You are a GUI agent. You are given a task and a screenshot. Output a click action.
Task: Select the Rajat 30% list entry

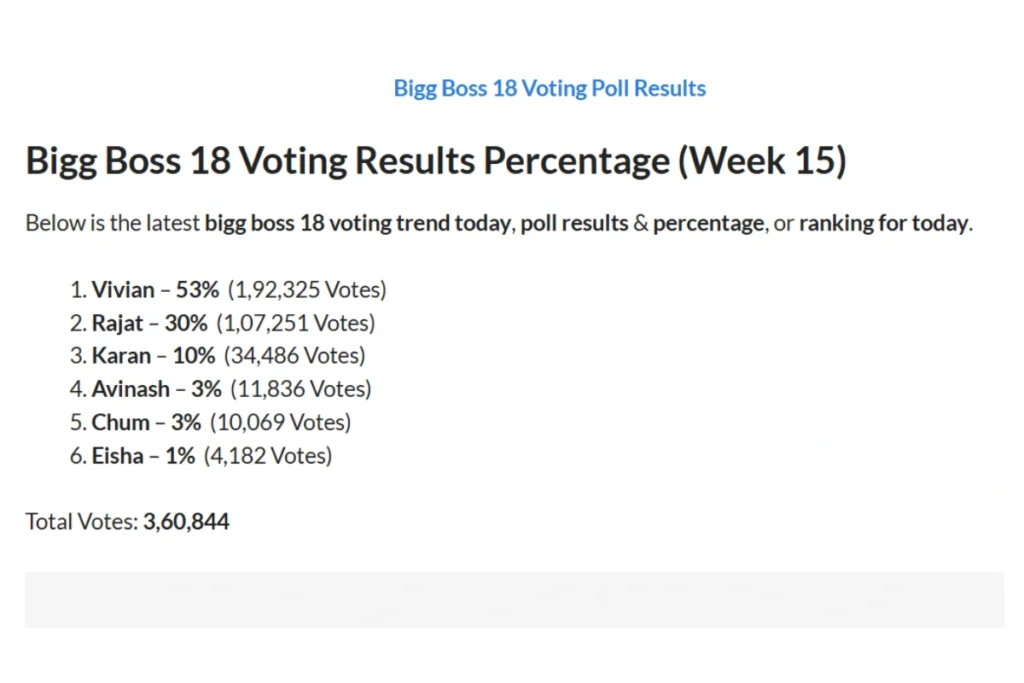(223, 323)
